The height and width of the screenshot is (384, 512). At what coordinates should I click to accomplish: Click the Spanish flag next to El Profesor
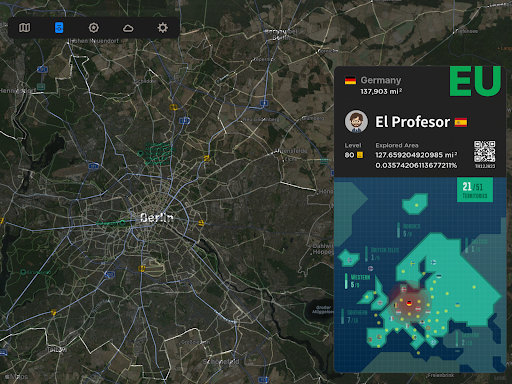pyautogui.click(x=461, y=122)
